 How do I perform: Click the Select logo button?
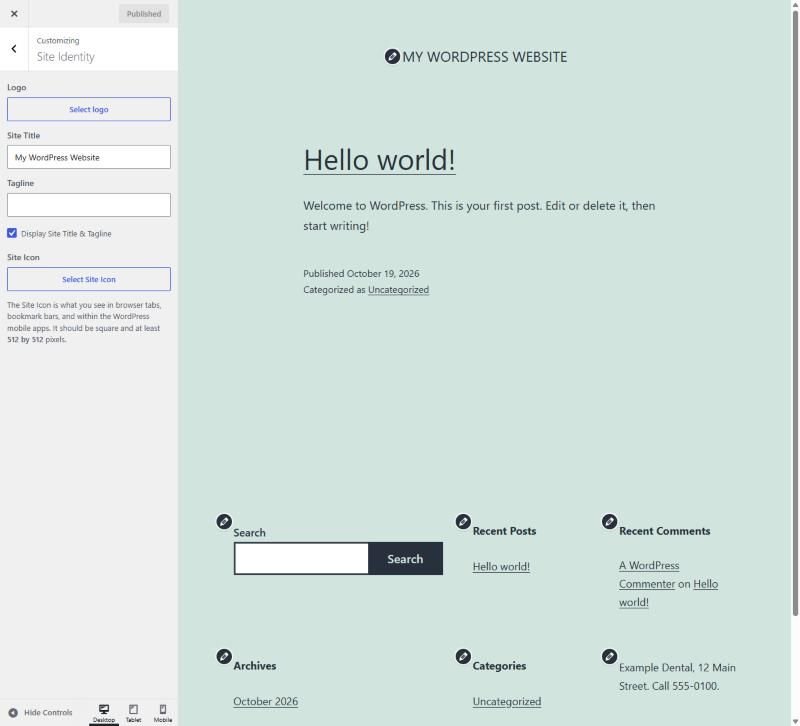[89, 109]
